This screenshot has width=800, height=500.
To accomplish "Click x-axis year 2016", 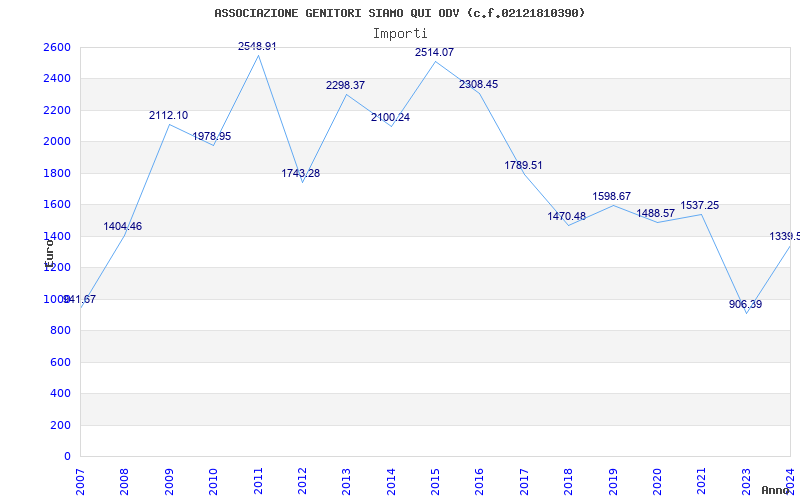I will (x=479, y=482).
